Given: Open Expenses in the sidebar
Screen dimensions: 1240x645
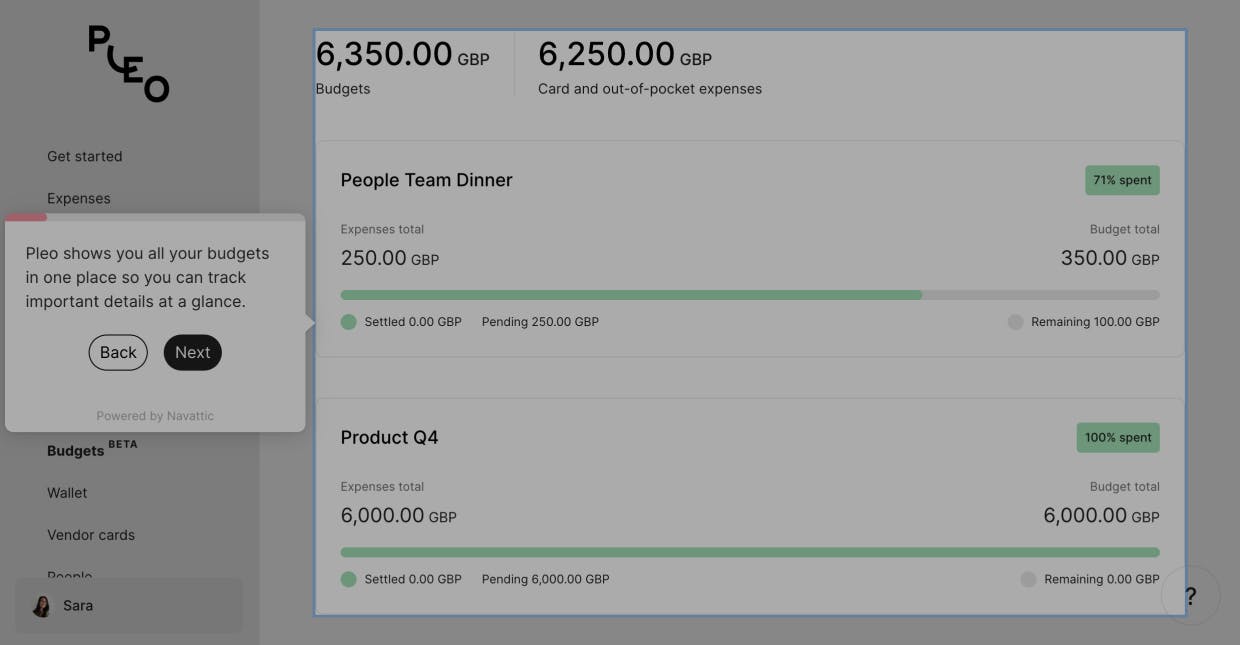Looking at the screenshot, I should pyautogui.click(x=79, y=198).
